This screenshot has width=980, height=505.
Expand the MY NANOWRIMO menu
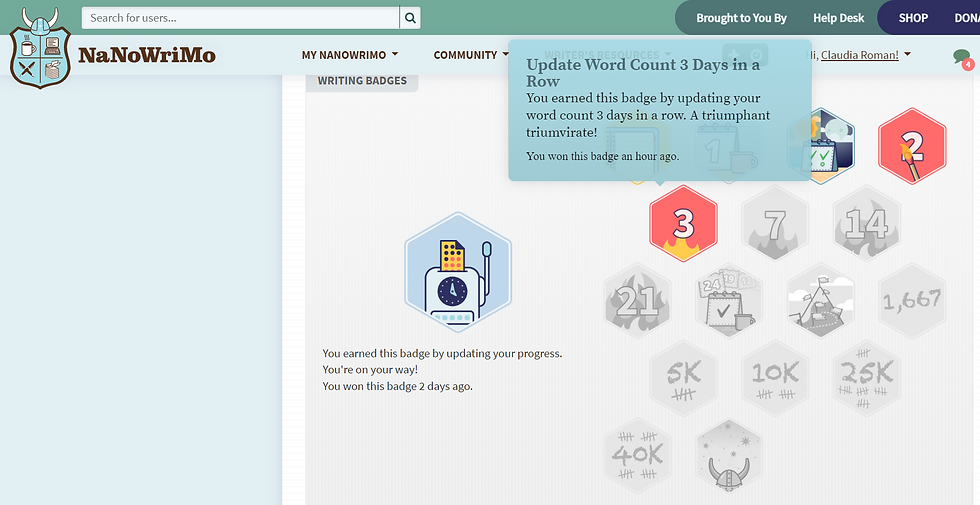coord(350,55)
